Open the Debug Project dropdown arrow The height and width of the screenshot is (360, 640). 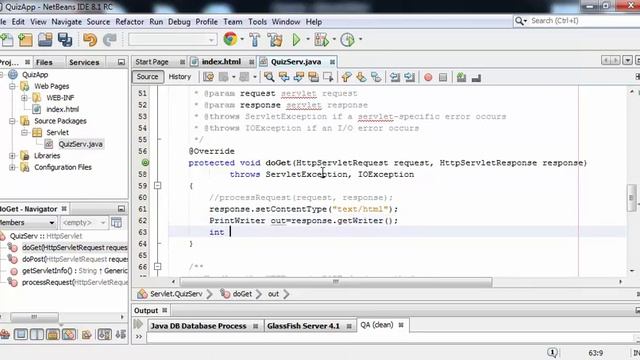click(x=334, y=39)
